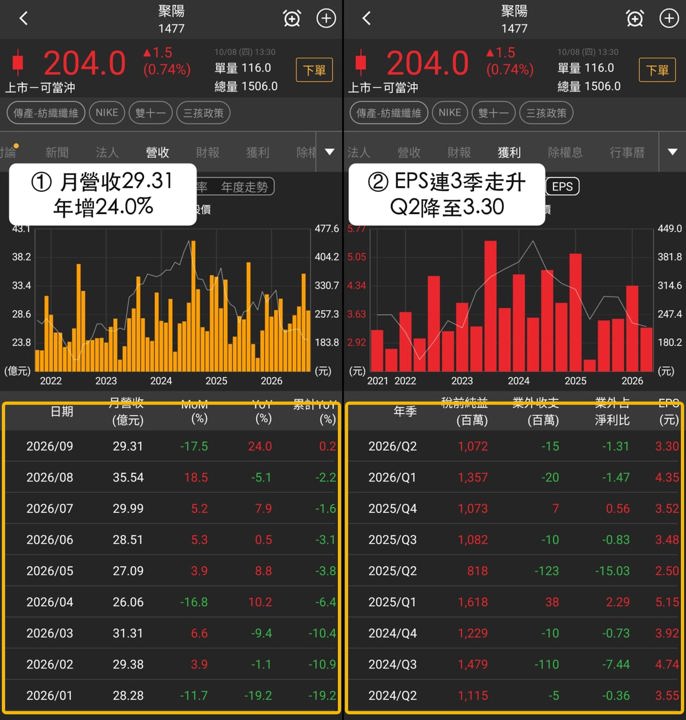Toggle 年度走勢 chart view

(x=244, y=187)
